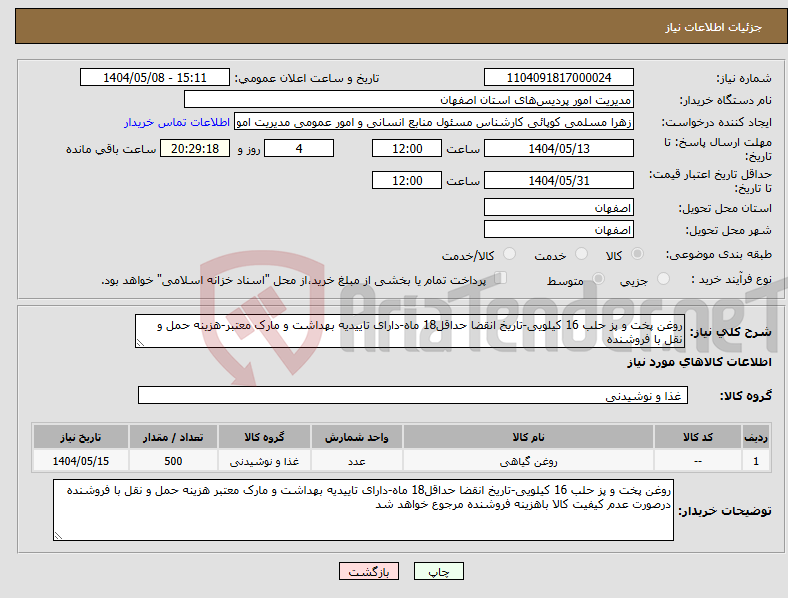Click the گروه کالا table column header
The image size is (788, 598).
264,437
